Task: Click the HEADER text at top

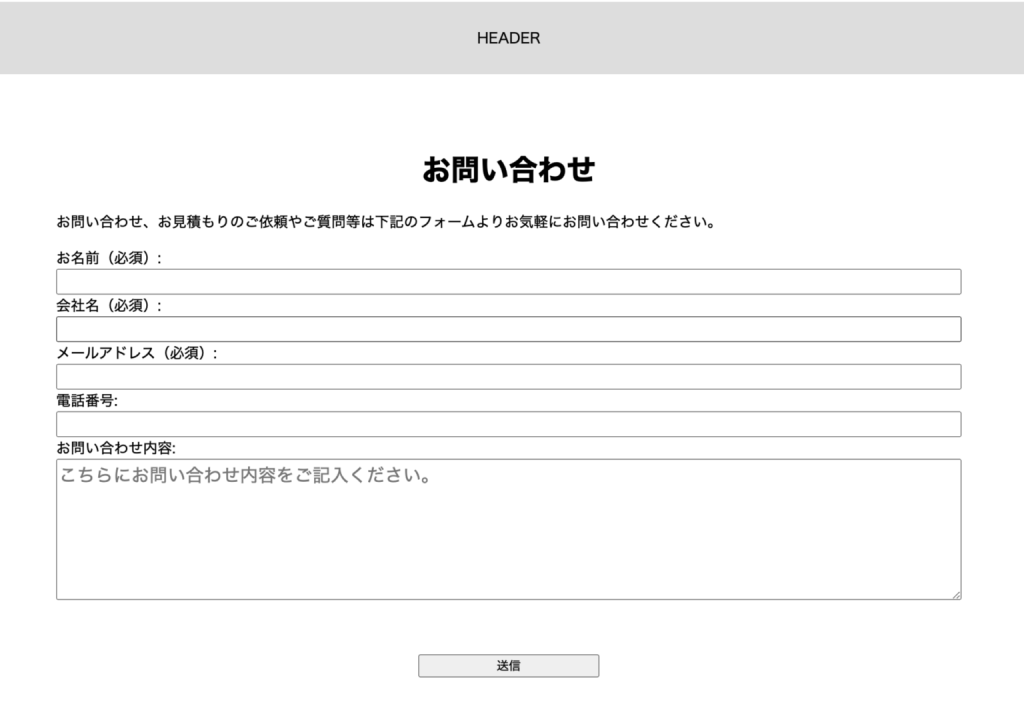Action: 508,38
